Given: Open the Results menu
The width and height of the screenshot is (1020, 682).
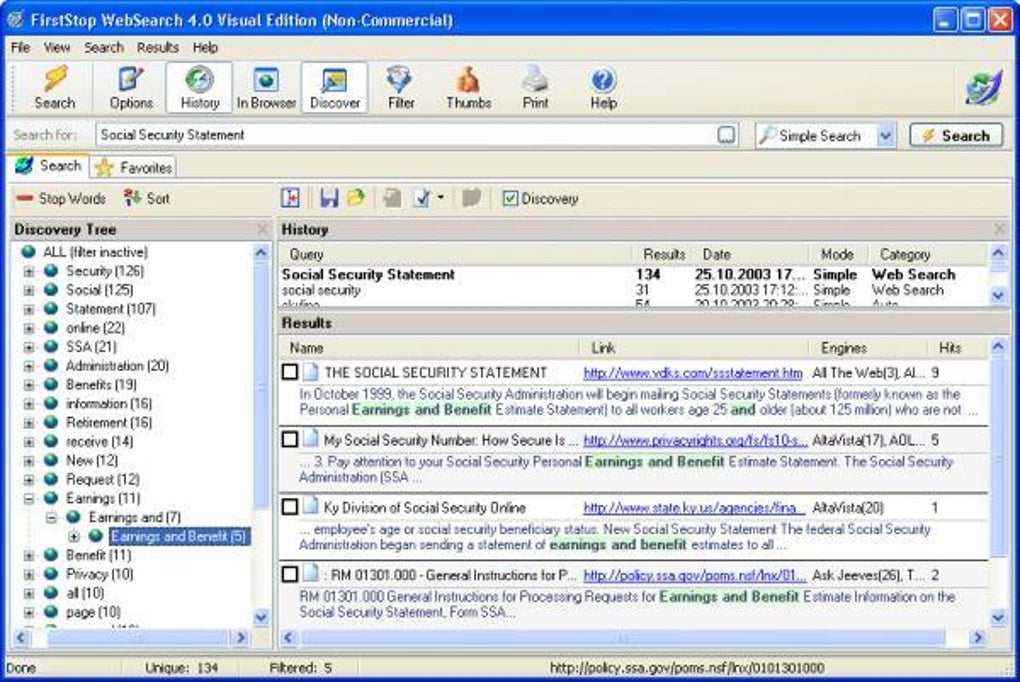Looking at the screenshot, I should 157,48.
